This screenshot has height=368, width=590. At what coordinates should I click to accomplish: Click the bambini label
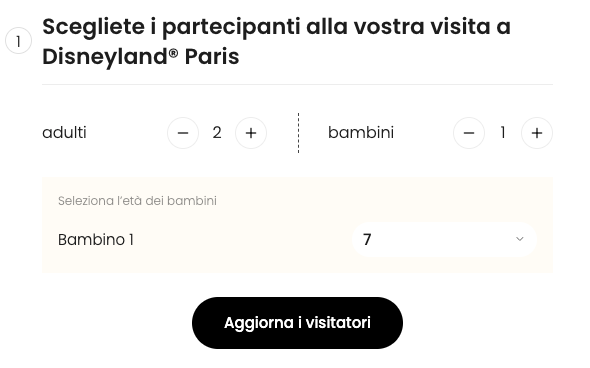[x=361, y=132]
